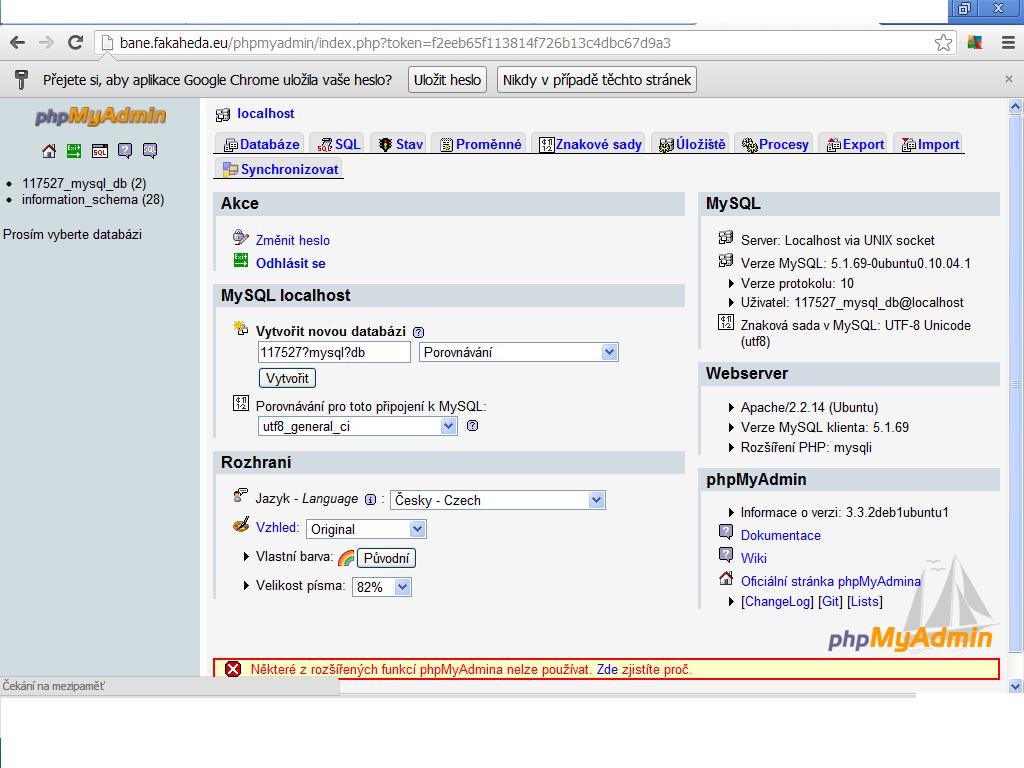The height and width of the screenshot is (768, 1024).
Task: Switch to the Import tab
Action: (x=930, y=144)
